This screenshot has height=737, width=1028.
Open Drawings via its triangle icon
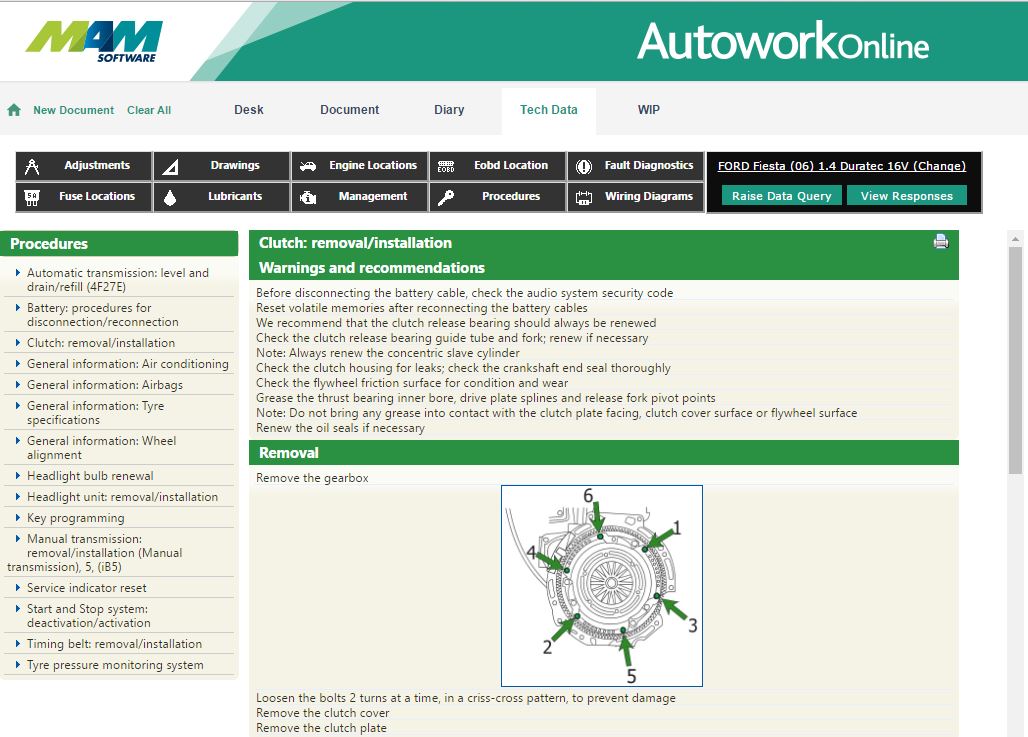click(x=170, y=166)
